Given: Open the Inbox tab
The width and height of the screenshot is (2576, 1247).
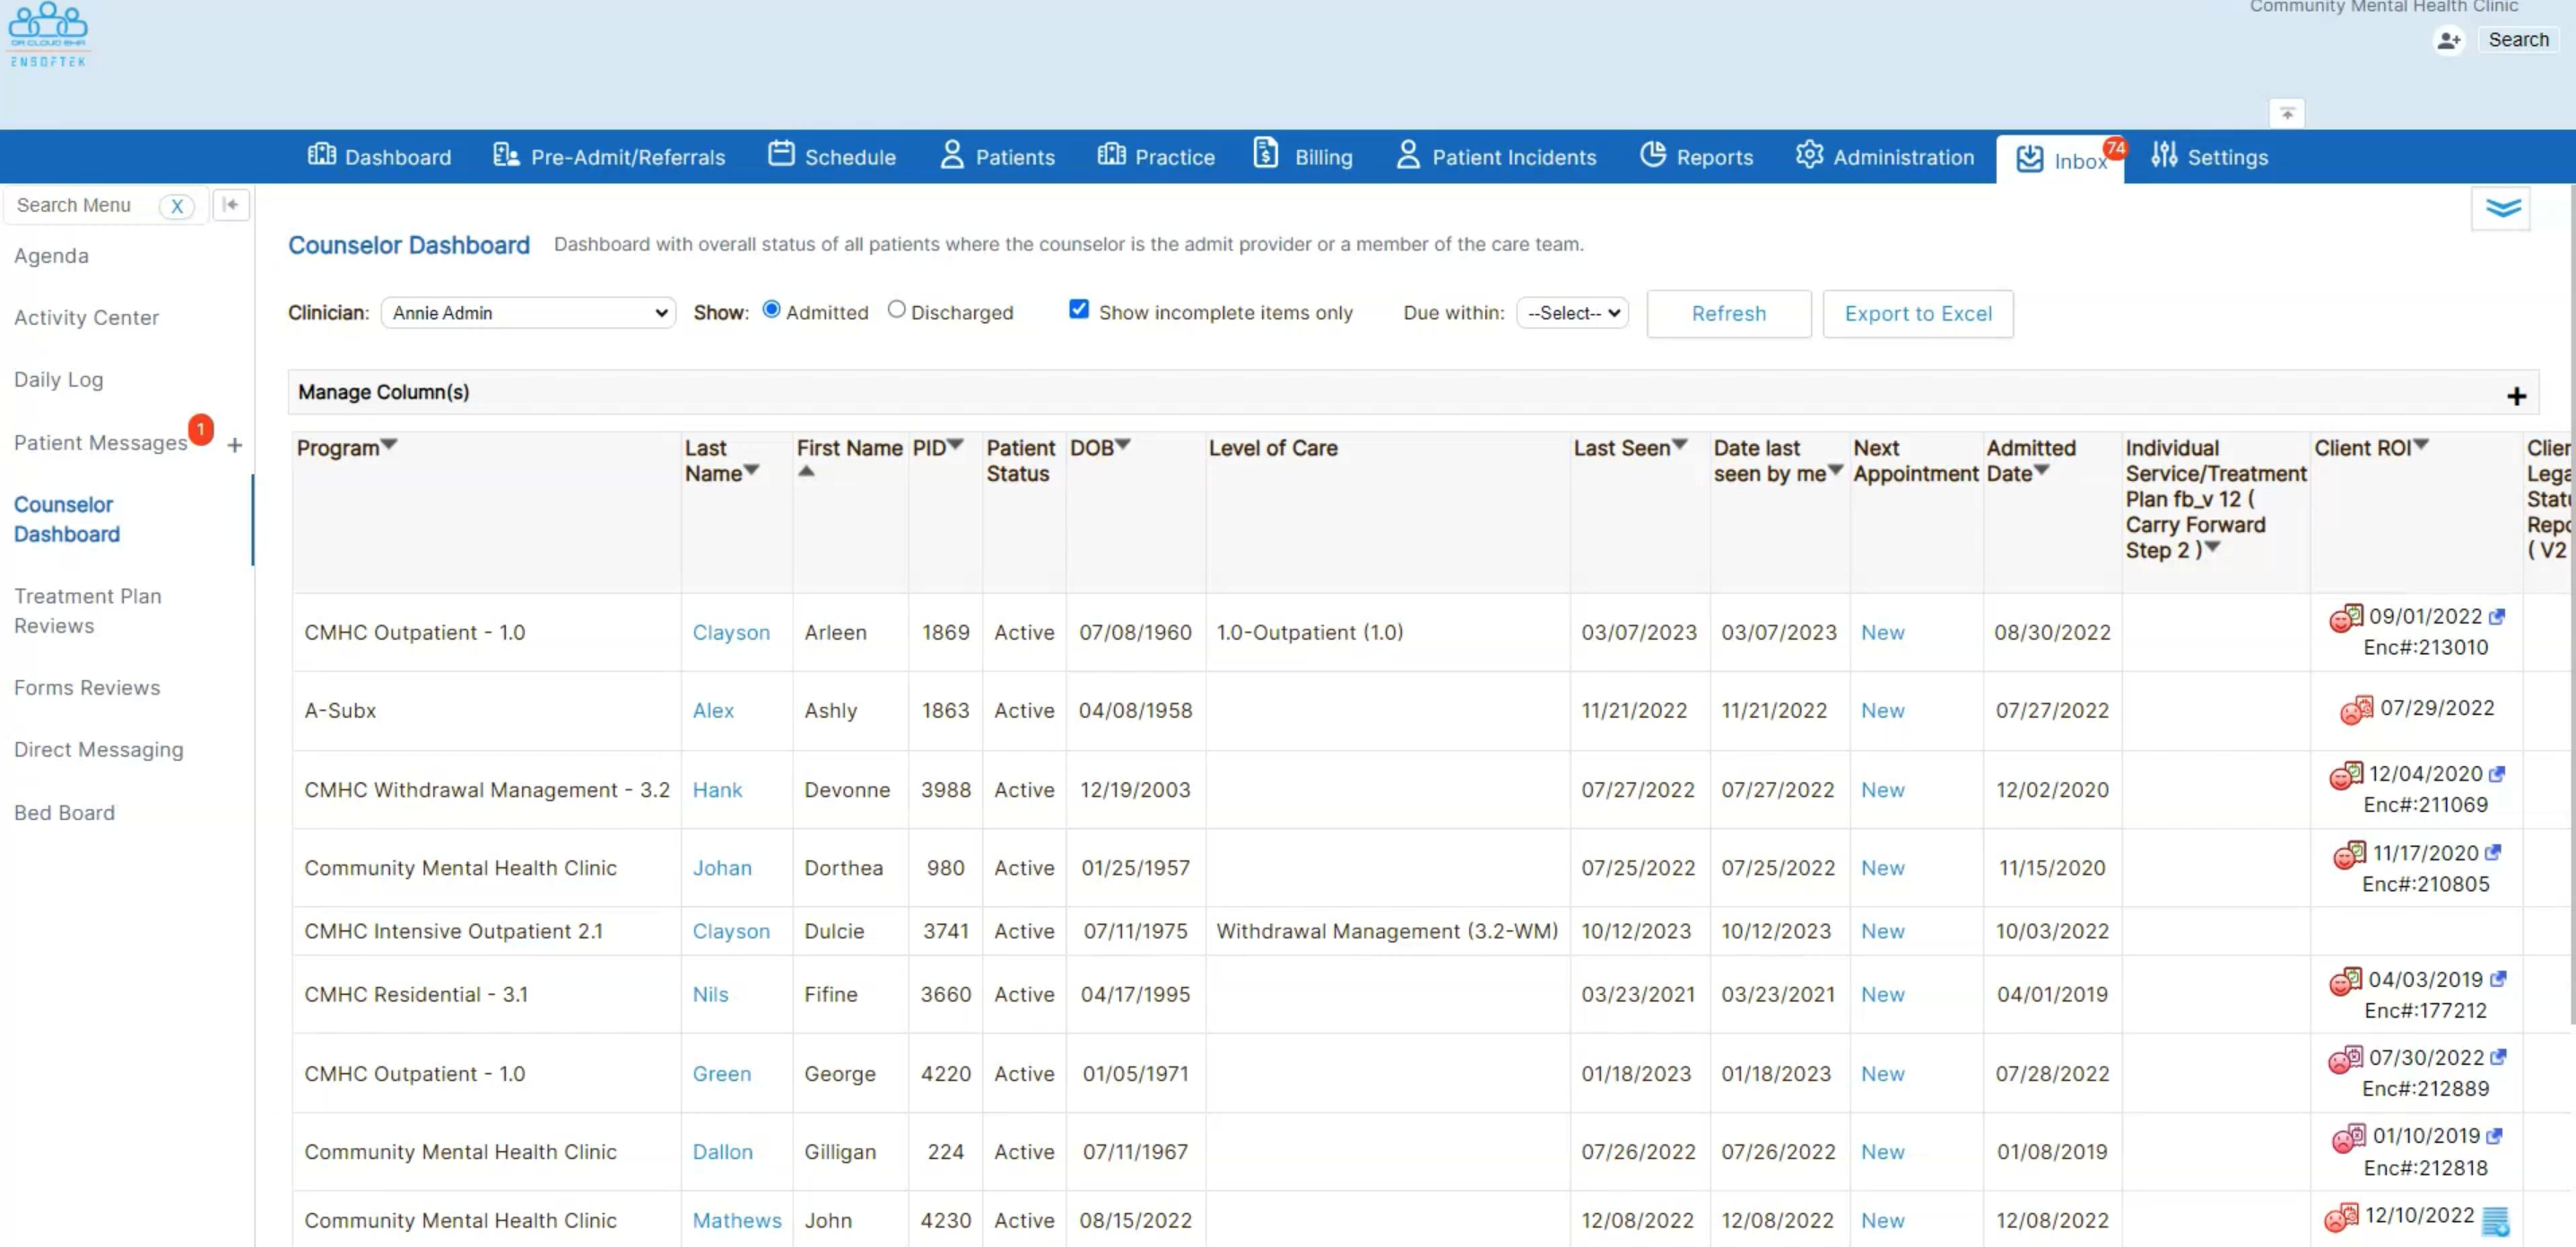Looking at the screenshot, I should [x=2061, y=160].
